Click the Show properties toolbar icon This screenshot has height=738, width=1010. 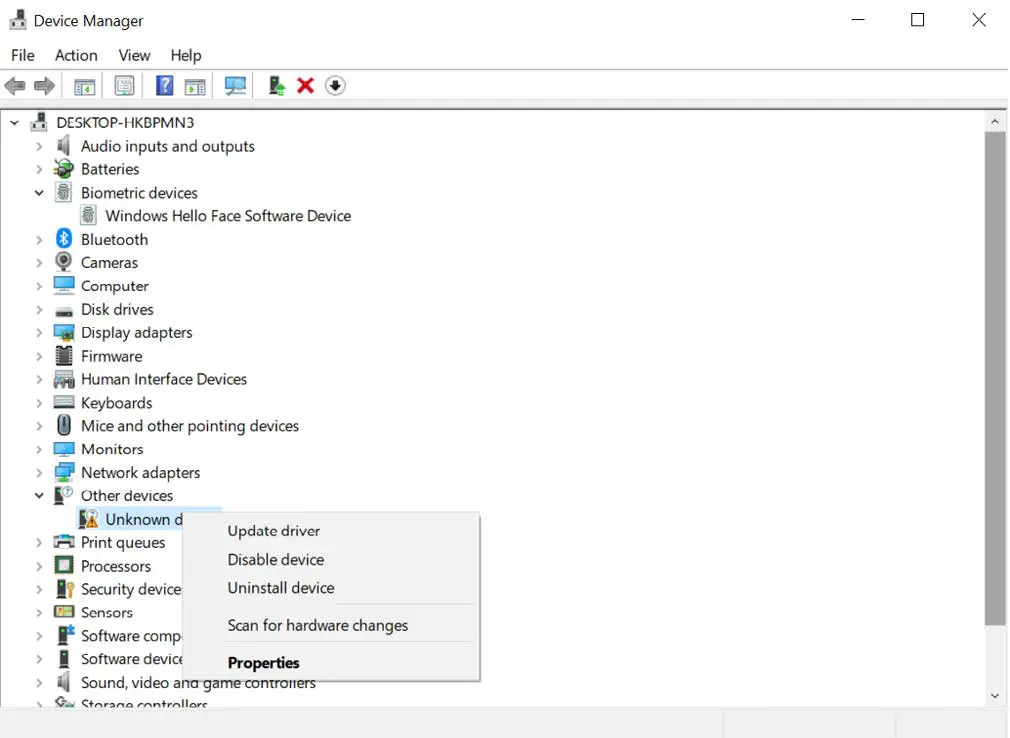[195, 85]
